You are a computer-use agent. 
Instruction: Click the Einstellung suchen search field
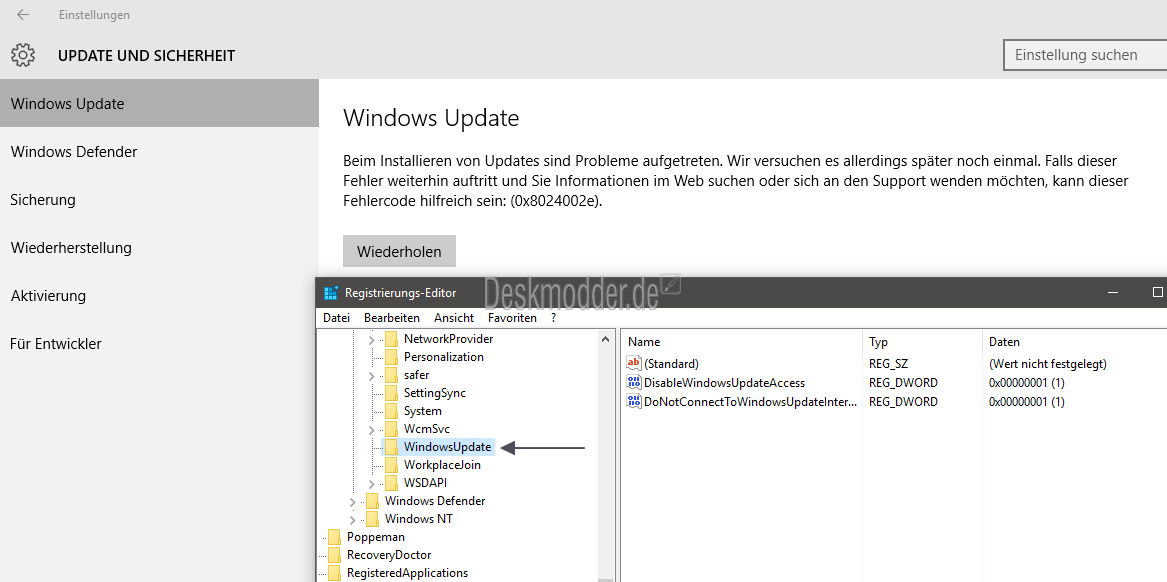pyautogui.click(x=1085, y=55)
